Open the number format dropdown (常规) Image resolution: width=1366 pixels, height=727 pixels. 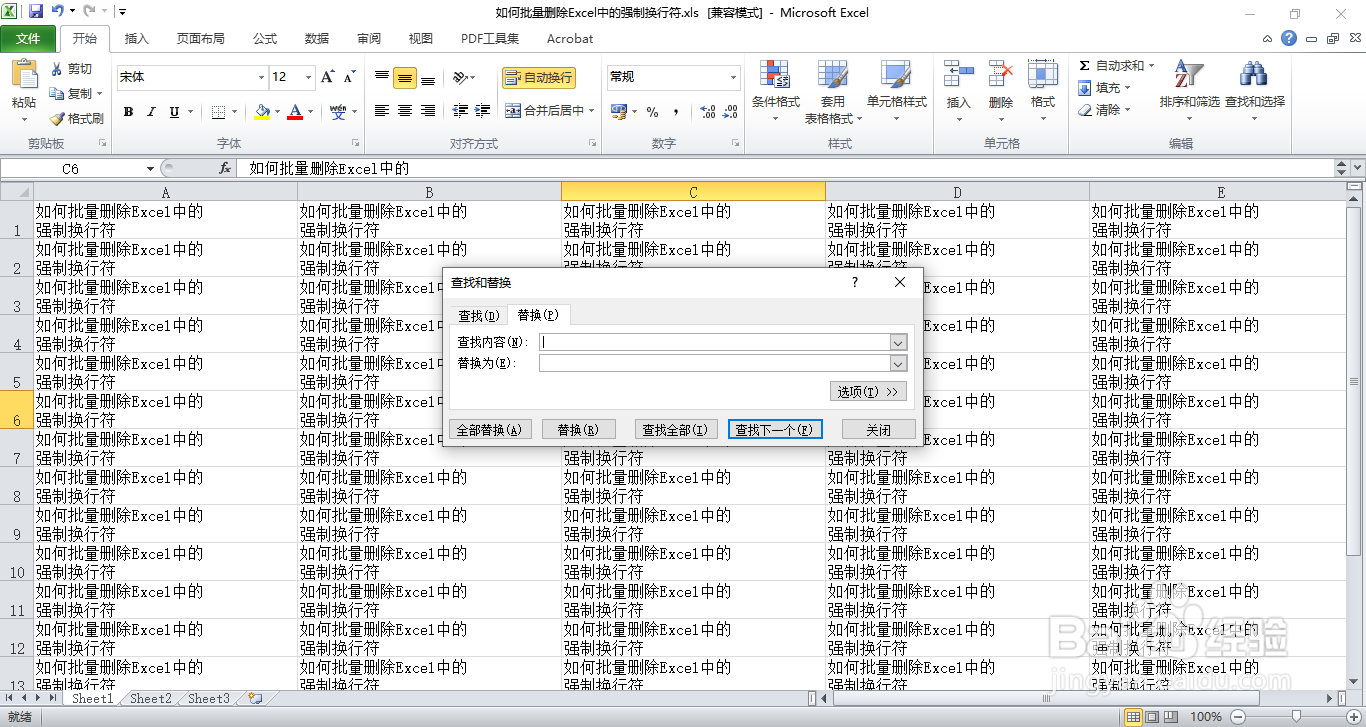click(733, 77)
